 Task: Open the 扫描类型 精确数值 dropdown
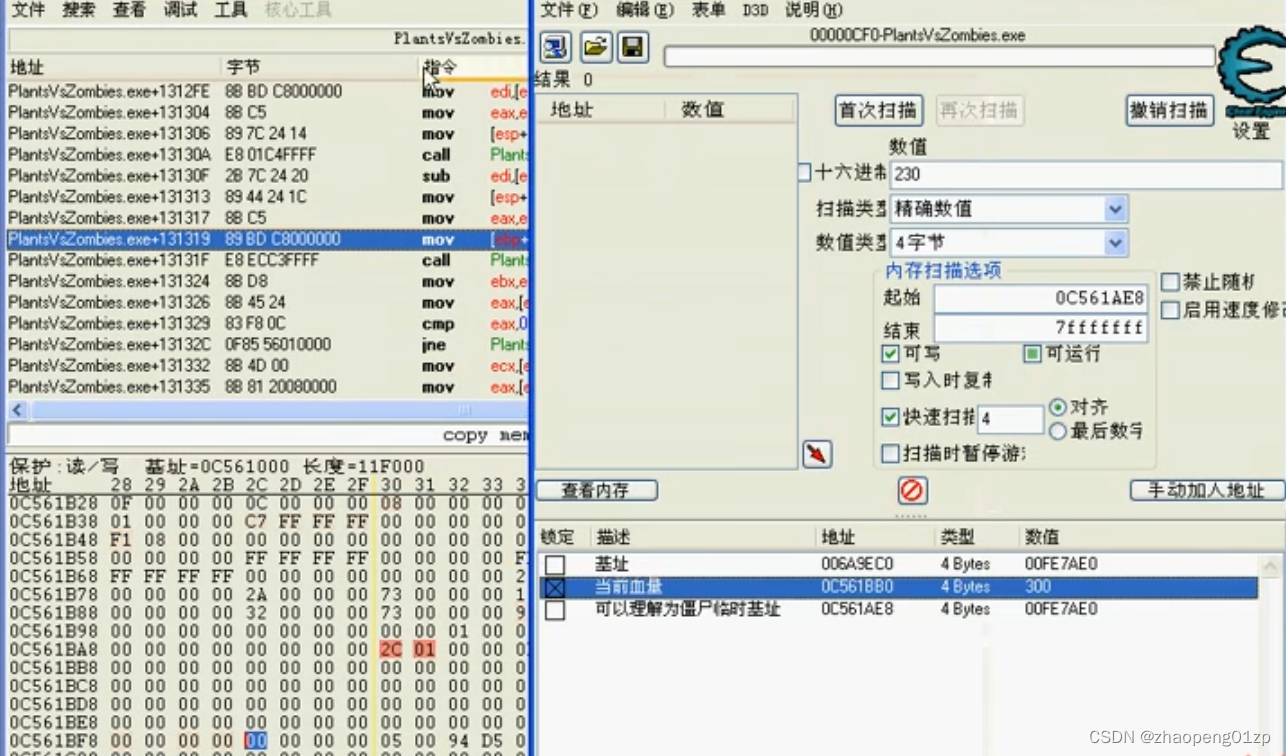[x=1116, y=209]
